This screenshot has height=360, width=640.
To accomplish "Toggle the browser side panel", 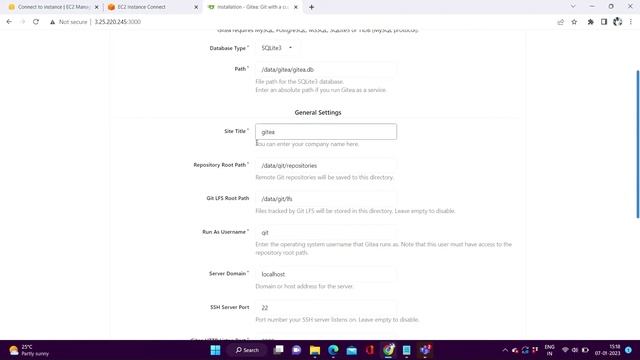I will coord(604,22).
